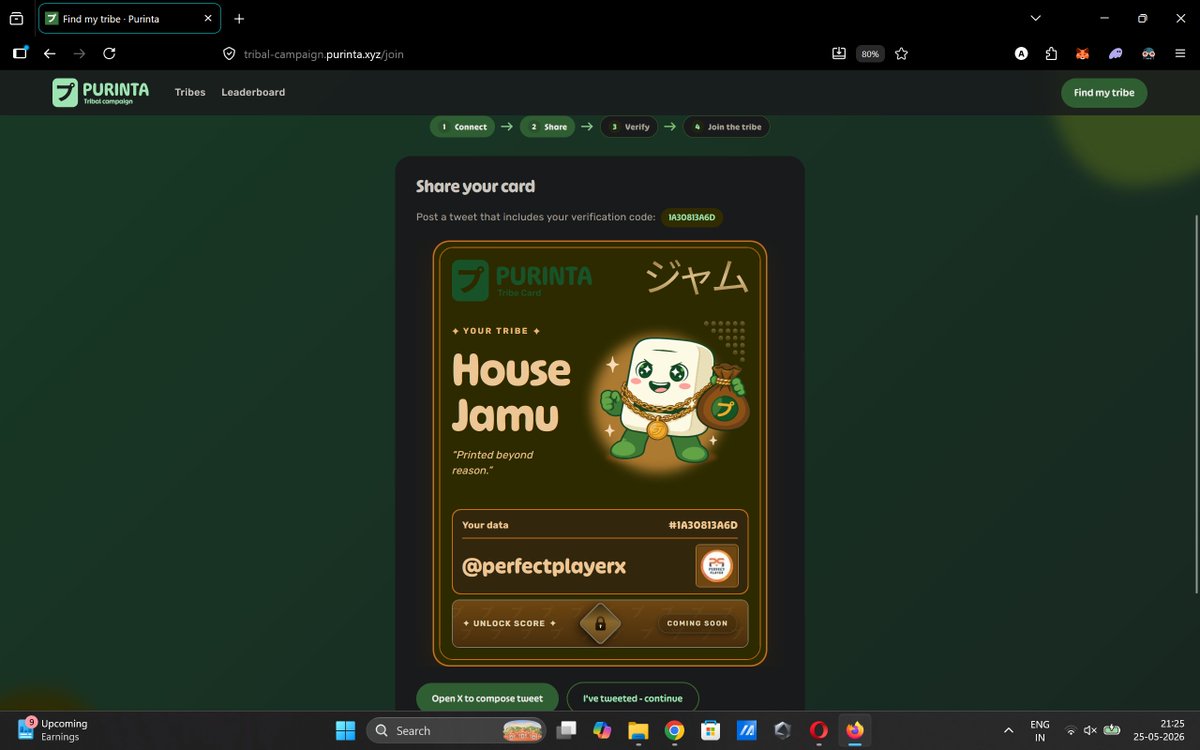Reset the 80% zoom level
Viewport: 1200px width, 750px height.
(x=870, y=54)
